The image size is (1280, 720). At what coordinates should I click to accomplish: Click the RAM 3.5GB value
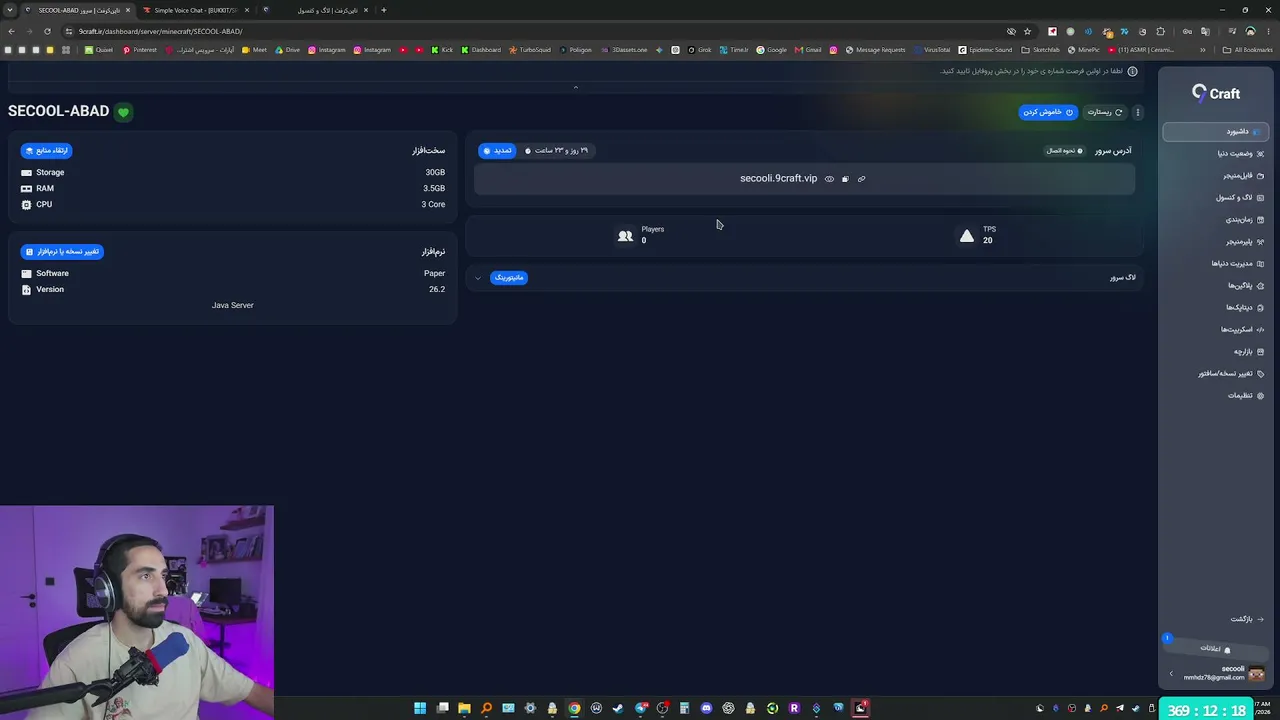[434, 189]
